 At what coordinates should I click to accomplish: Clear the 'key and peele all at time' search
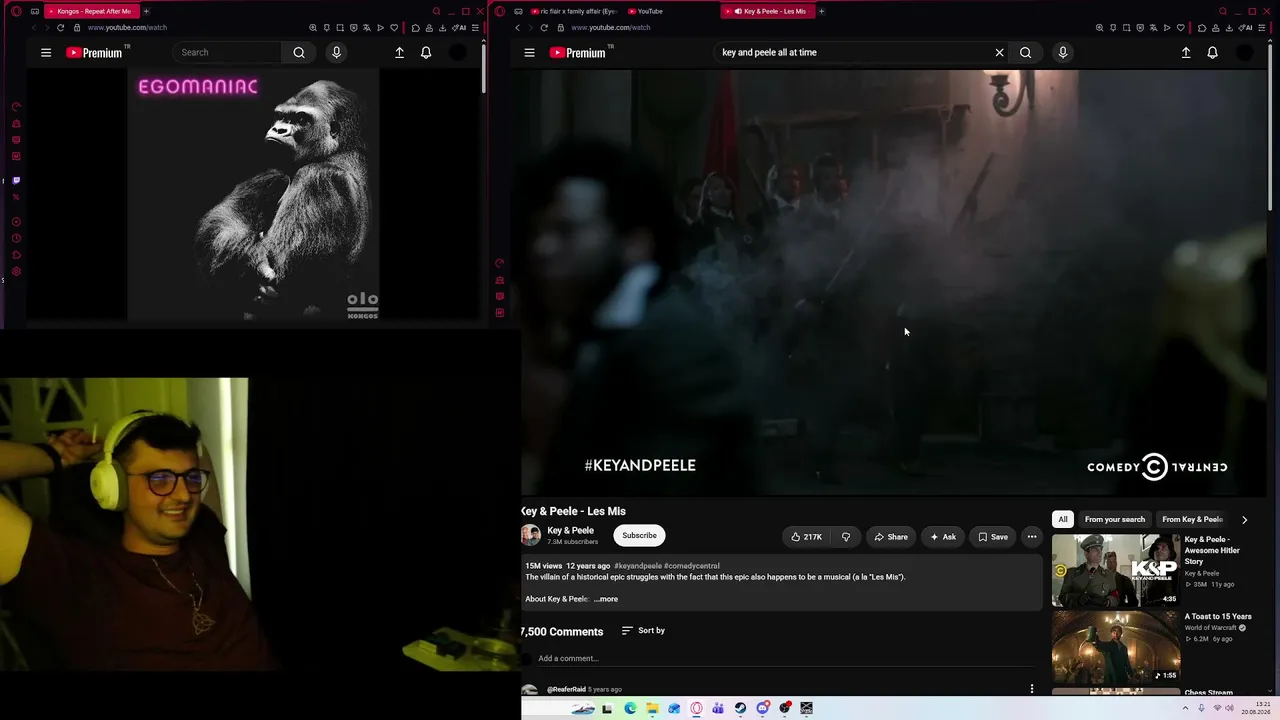point(999,53)
